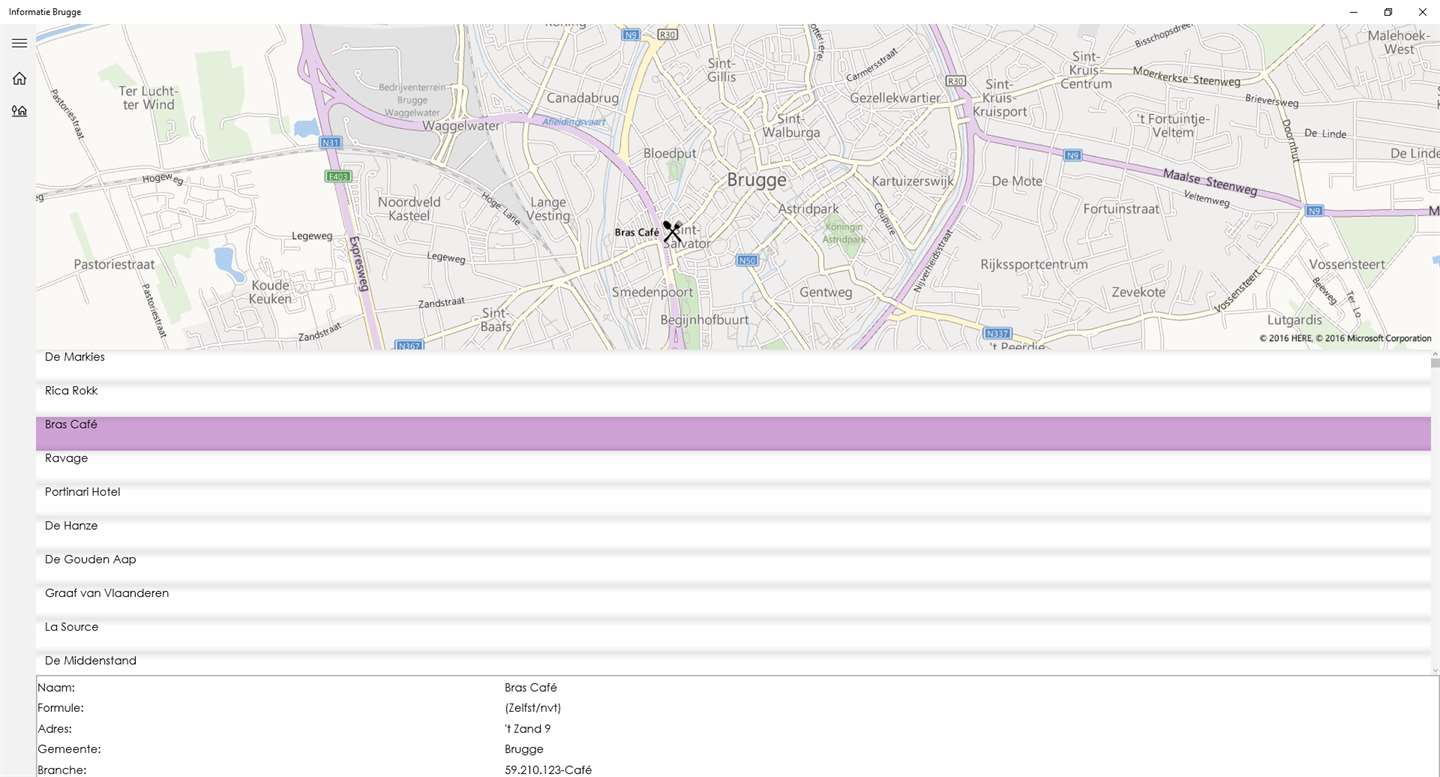Click the Fortuinstraat map label
1440x777 pixels.
click(1121, 209)
